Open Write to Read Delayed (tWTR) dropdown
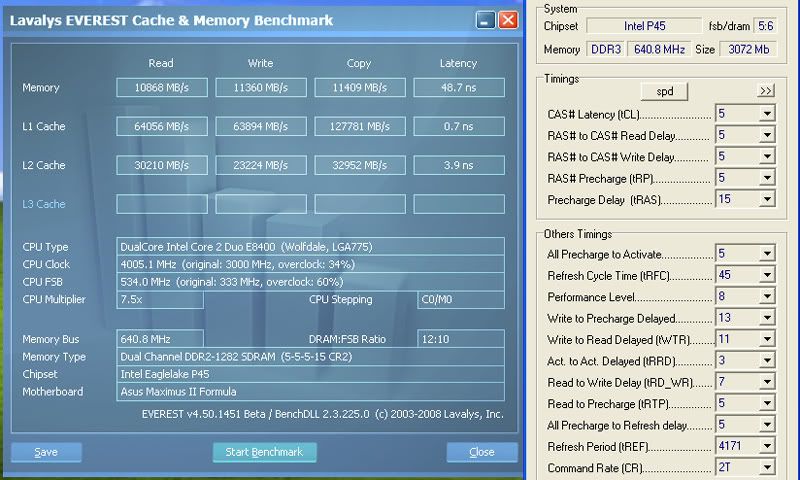 [x=767, y=339]
